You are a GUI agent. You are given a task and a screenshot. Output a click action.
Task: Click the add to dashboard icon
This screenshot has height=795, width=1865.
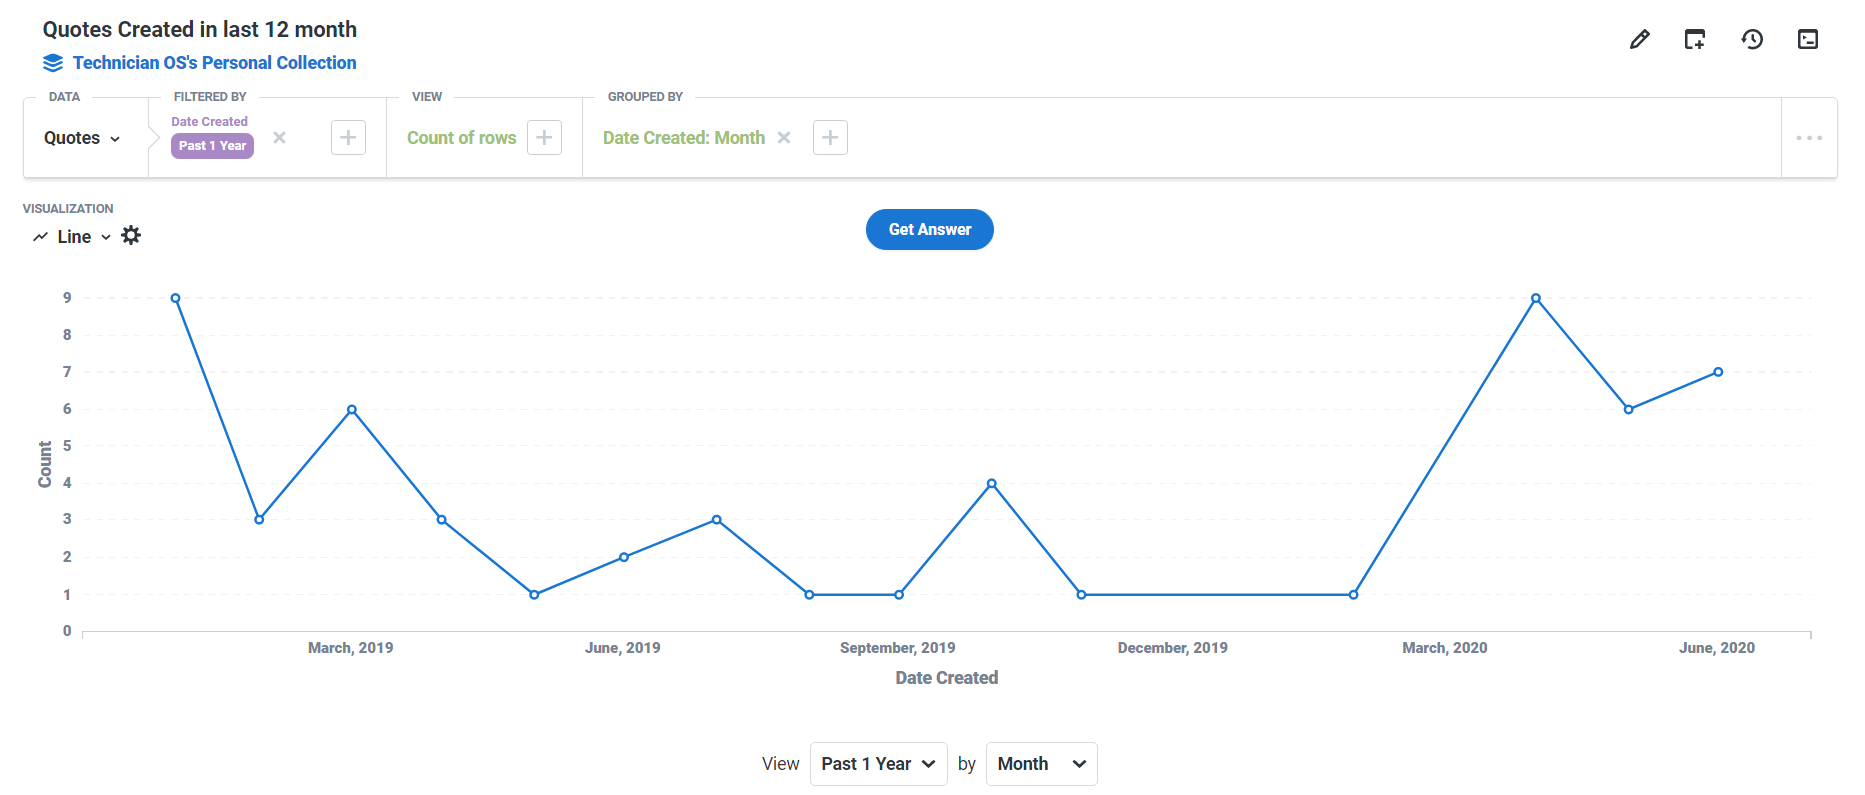[x=1695, y=40]
